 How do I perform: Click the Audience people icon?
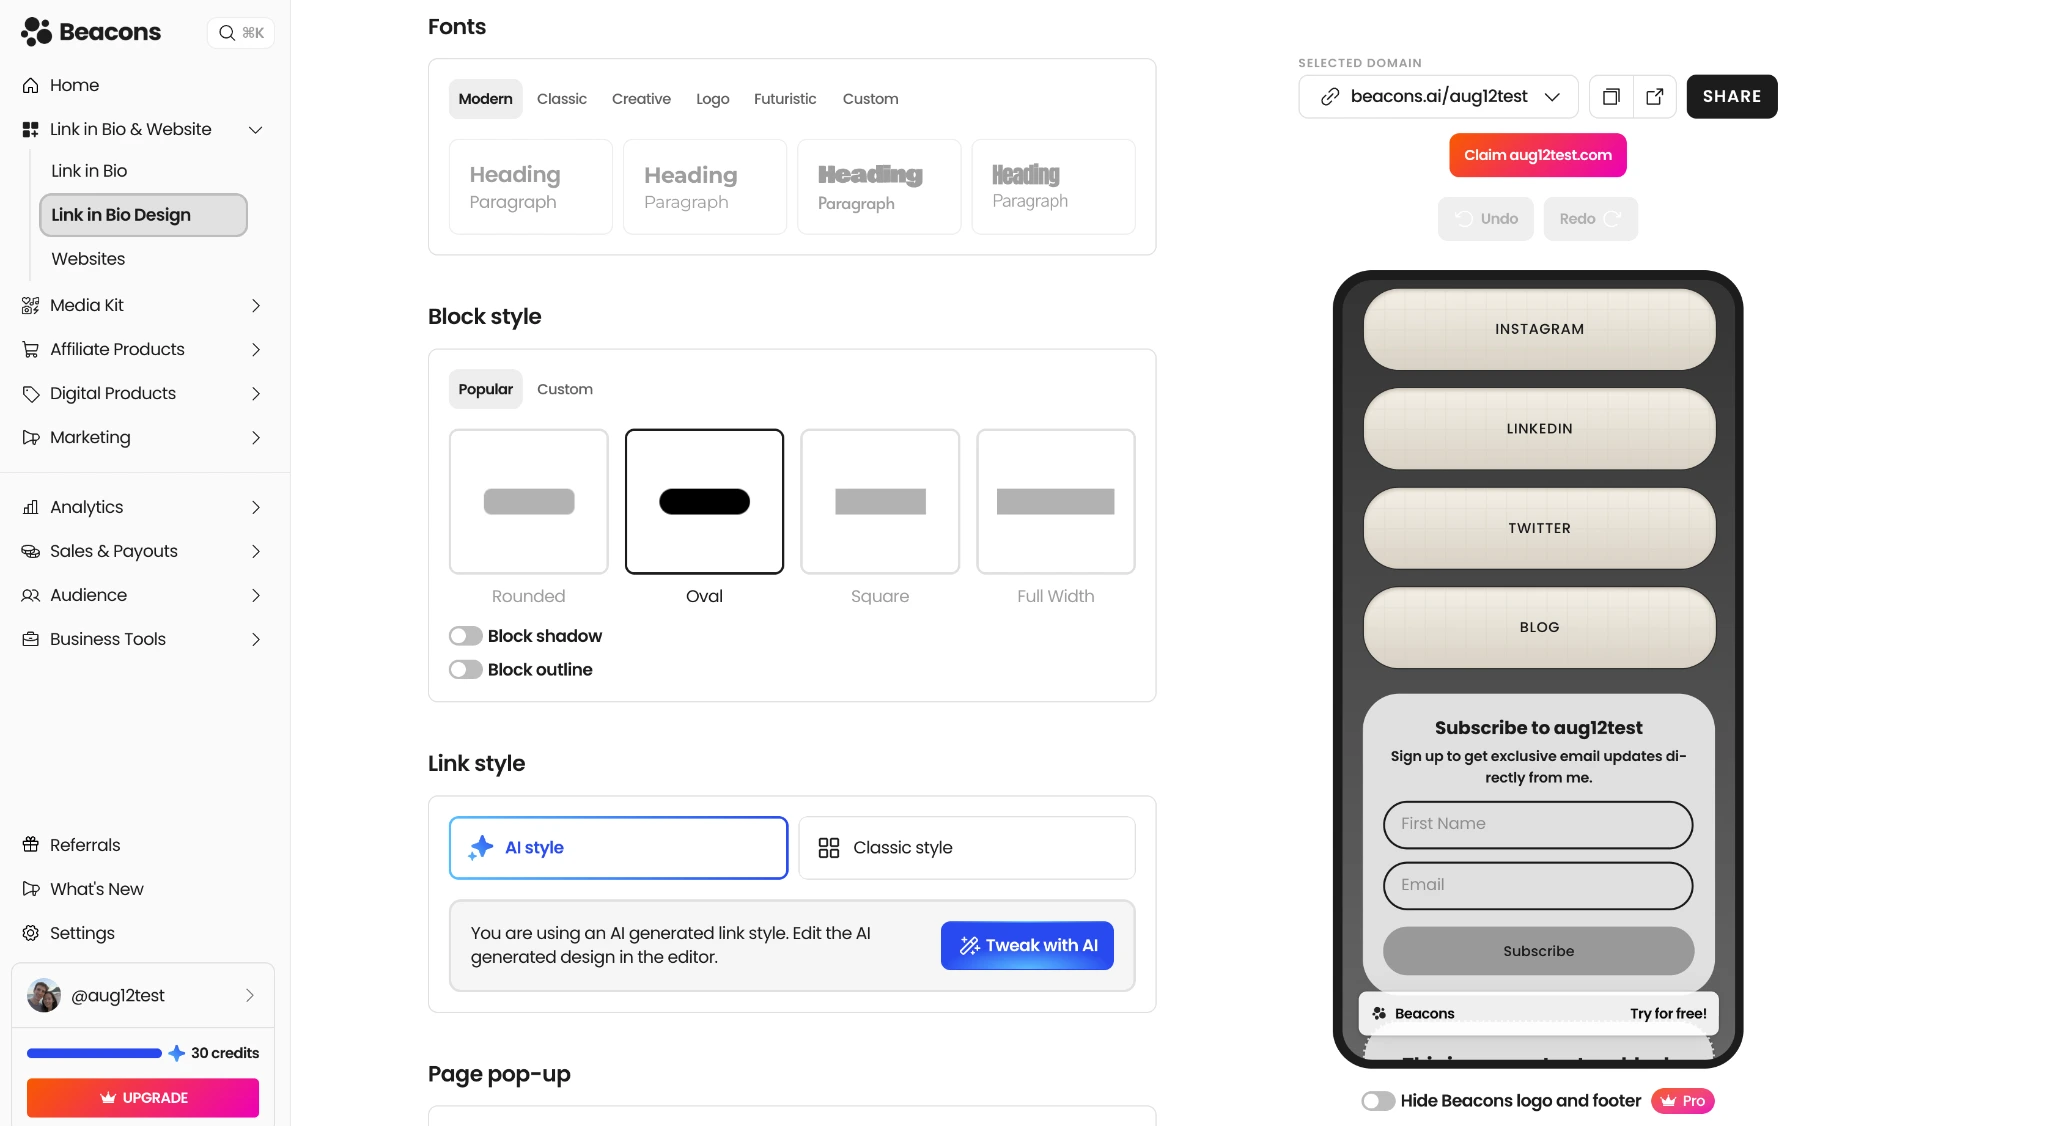[x=31, y=595]
